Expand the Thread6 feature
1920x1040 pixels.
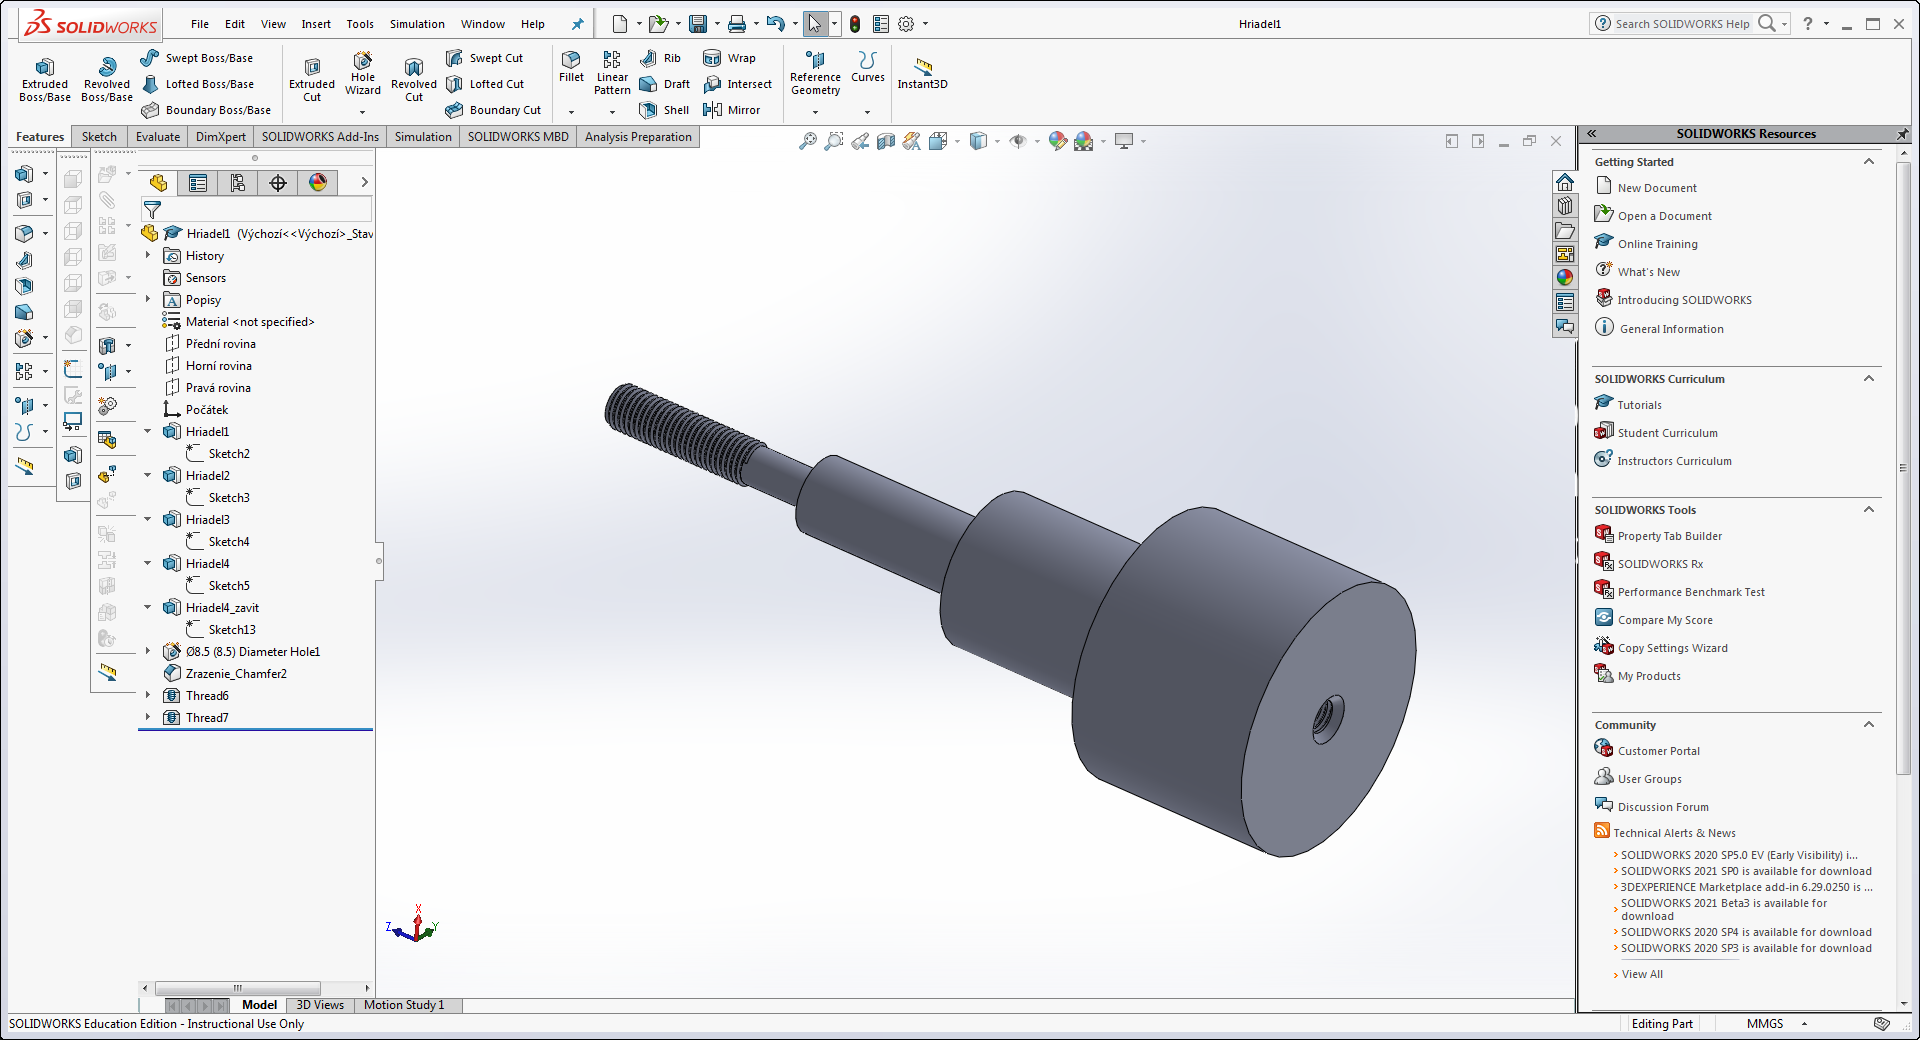pos(148,696)
